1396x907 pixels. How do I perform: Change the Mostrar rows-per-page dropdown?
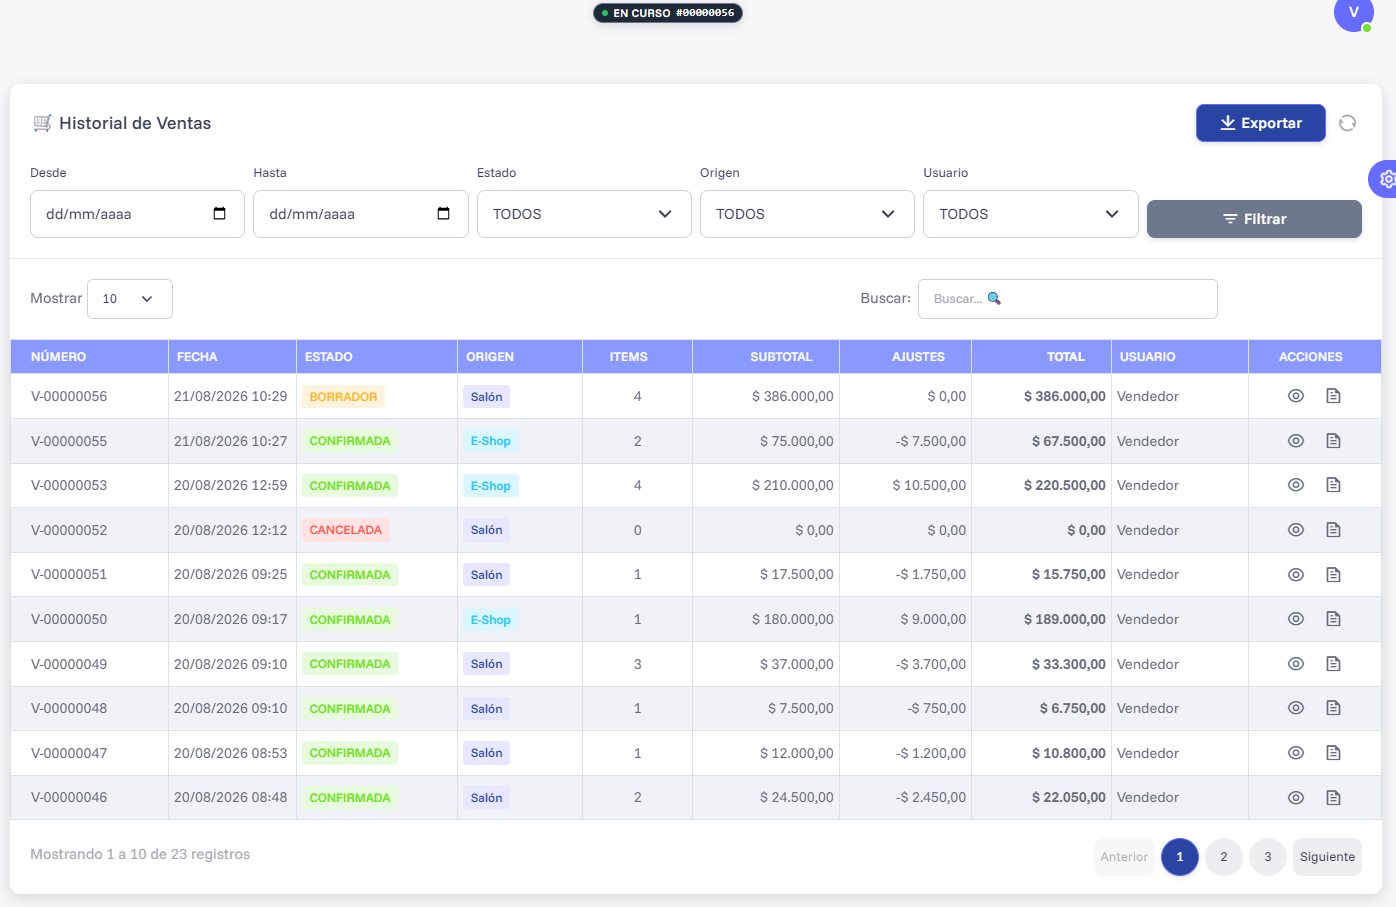point(130,299)
